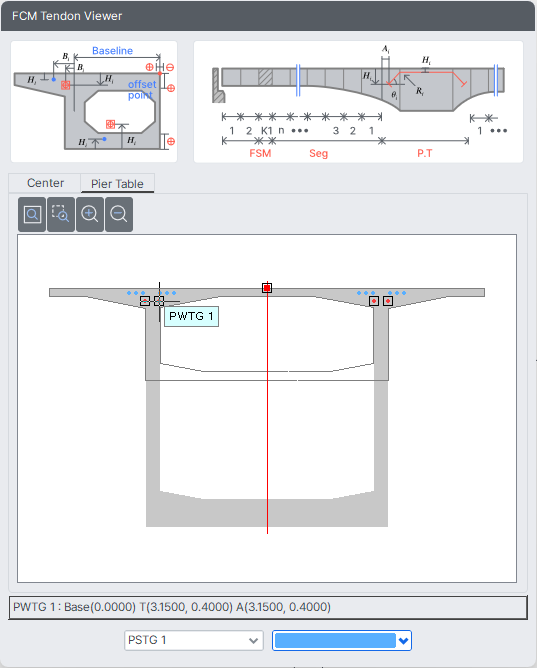This screenshot has height=668, width=537.
Task: Click blue tendon dots above right web
Action: [381, 293]
